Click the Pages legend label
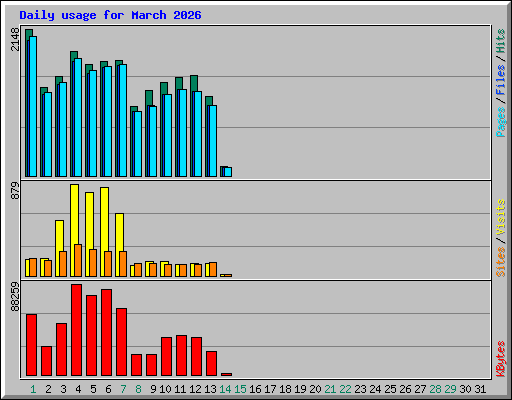Viewport: 512px width, 400px height. (x=501, y=122)
